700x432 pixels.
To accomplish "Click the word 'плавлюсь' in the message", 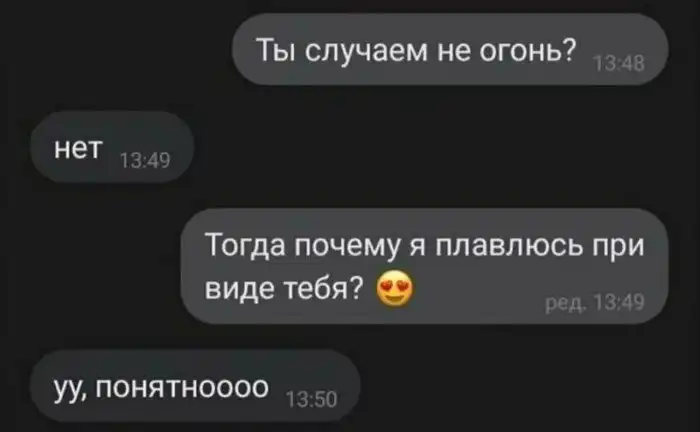I will coord(508,245).
